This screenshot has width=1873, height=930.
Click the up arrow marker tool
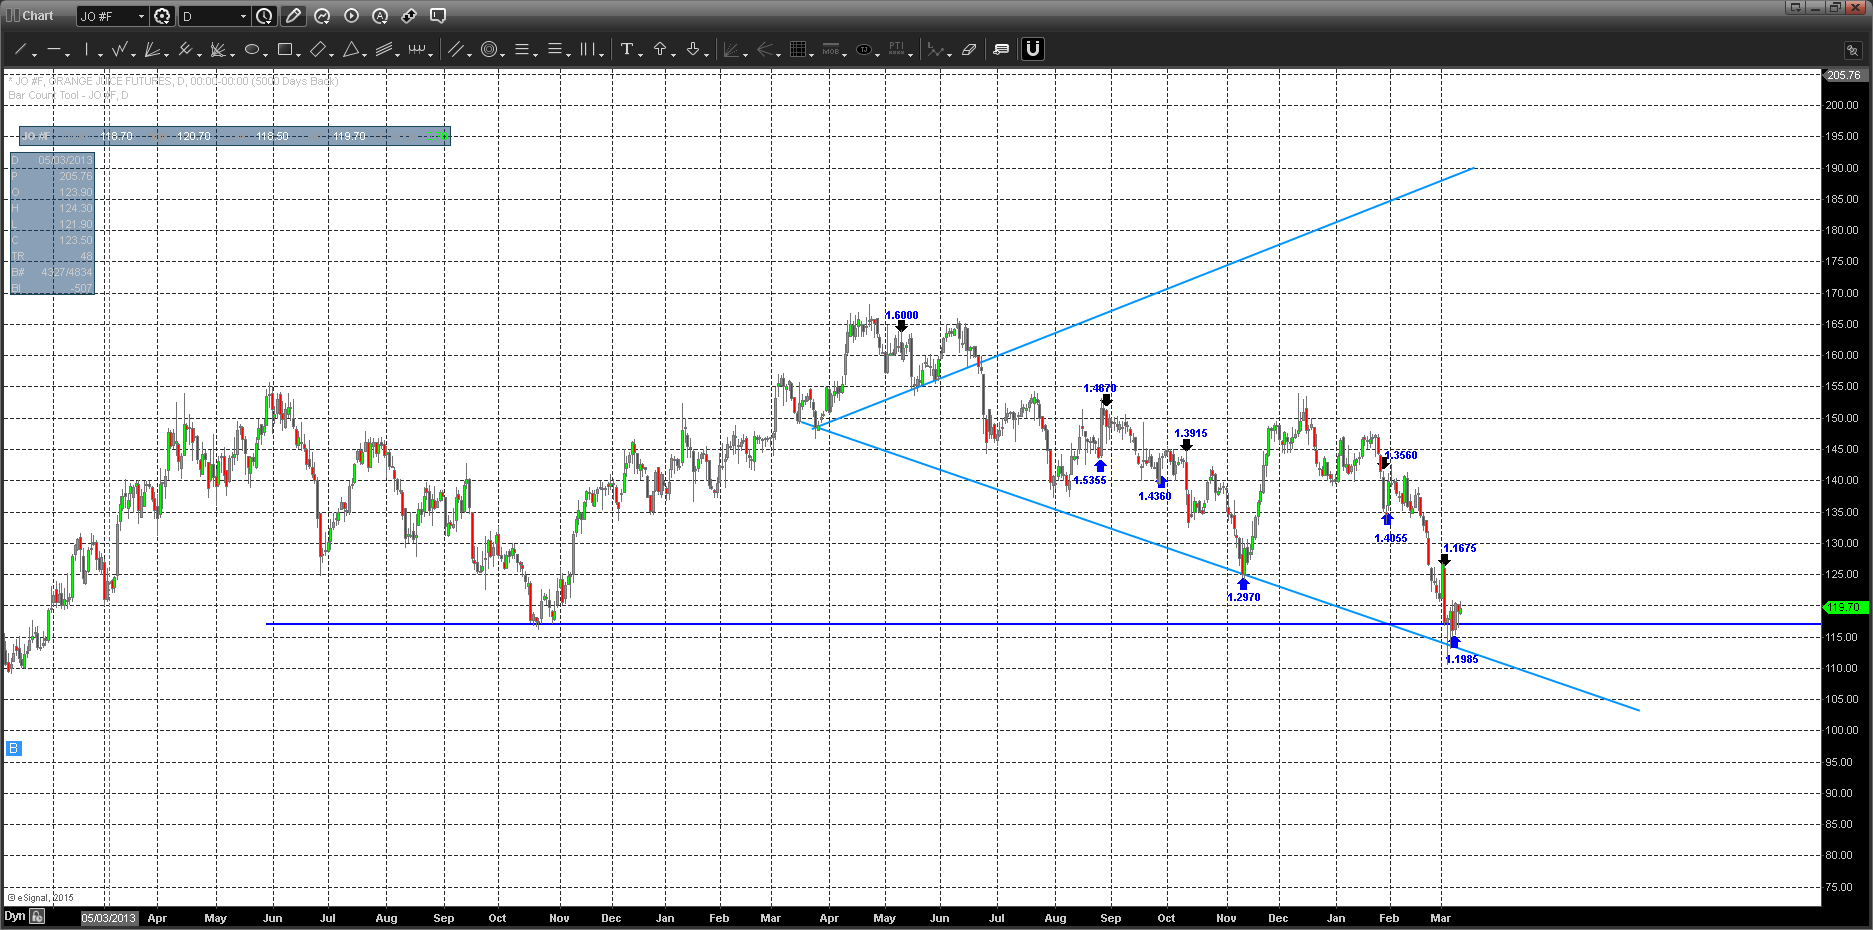tap(660, 49)
